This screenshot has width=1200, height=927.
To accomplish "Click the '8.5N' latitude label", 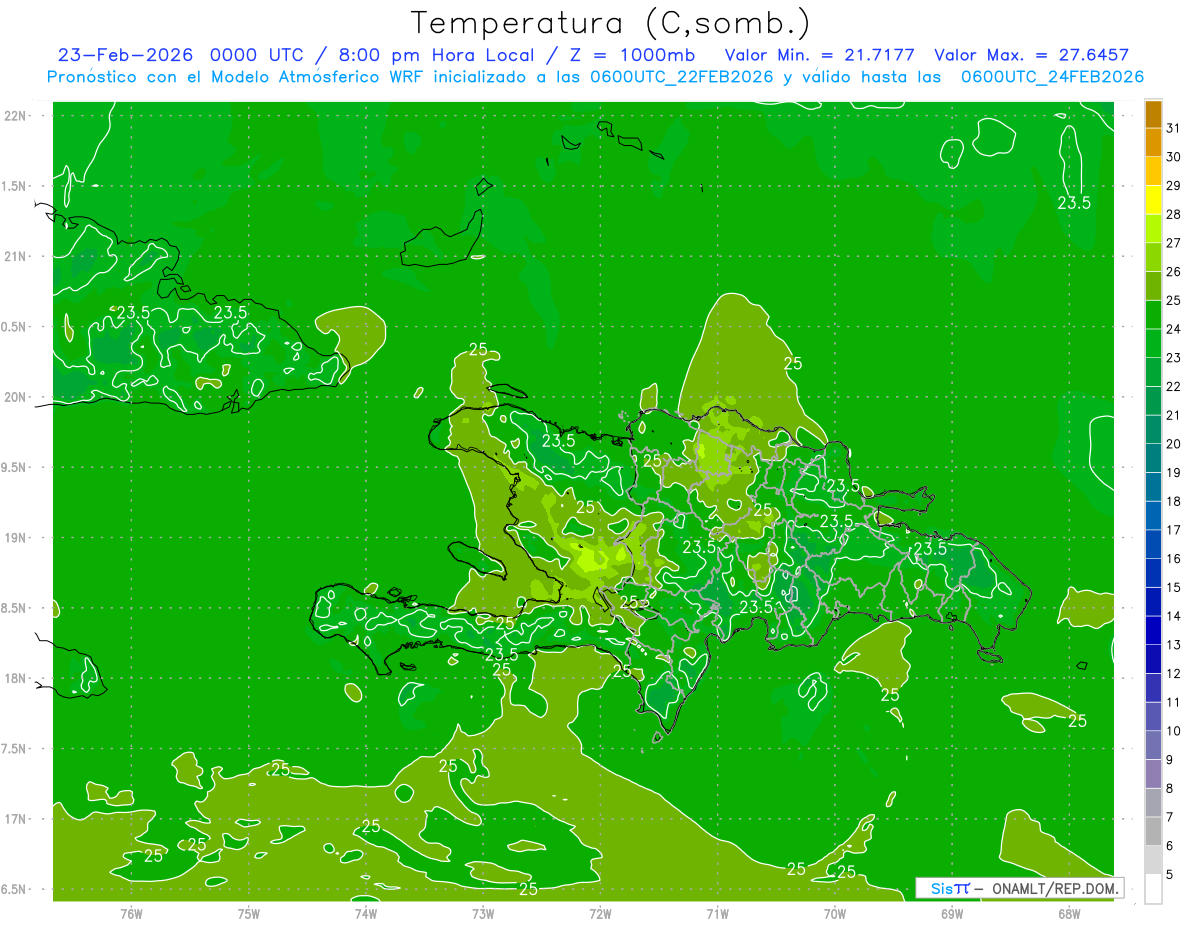I will click(14, 608).
